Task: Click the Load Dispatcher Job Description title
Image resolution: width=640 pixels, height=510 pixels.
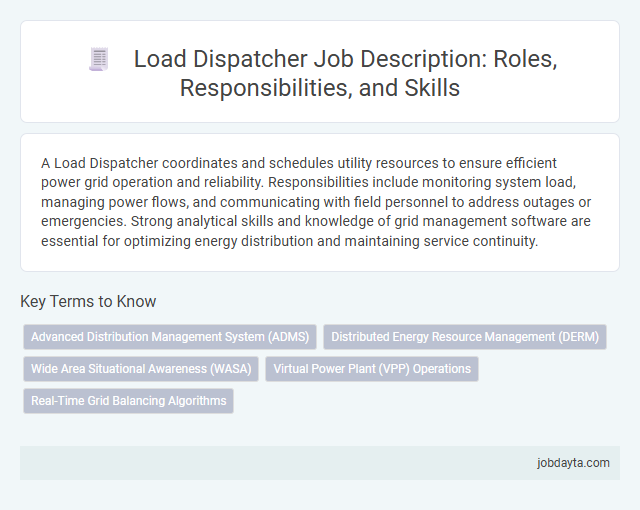Action: click(x=345, y=73)
